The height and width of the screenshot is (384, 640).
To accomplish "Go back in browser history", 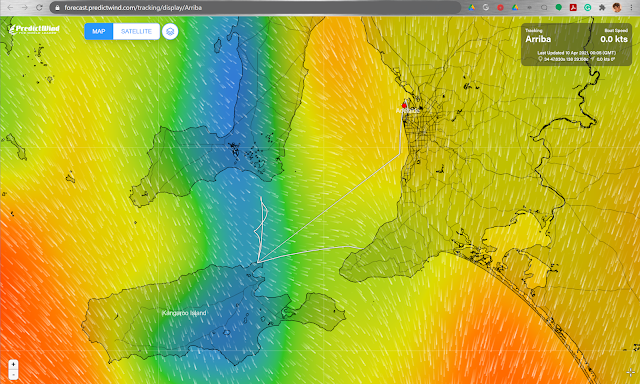I will pos(11,7).
